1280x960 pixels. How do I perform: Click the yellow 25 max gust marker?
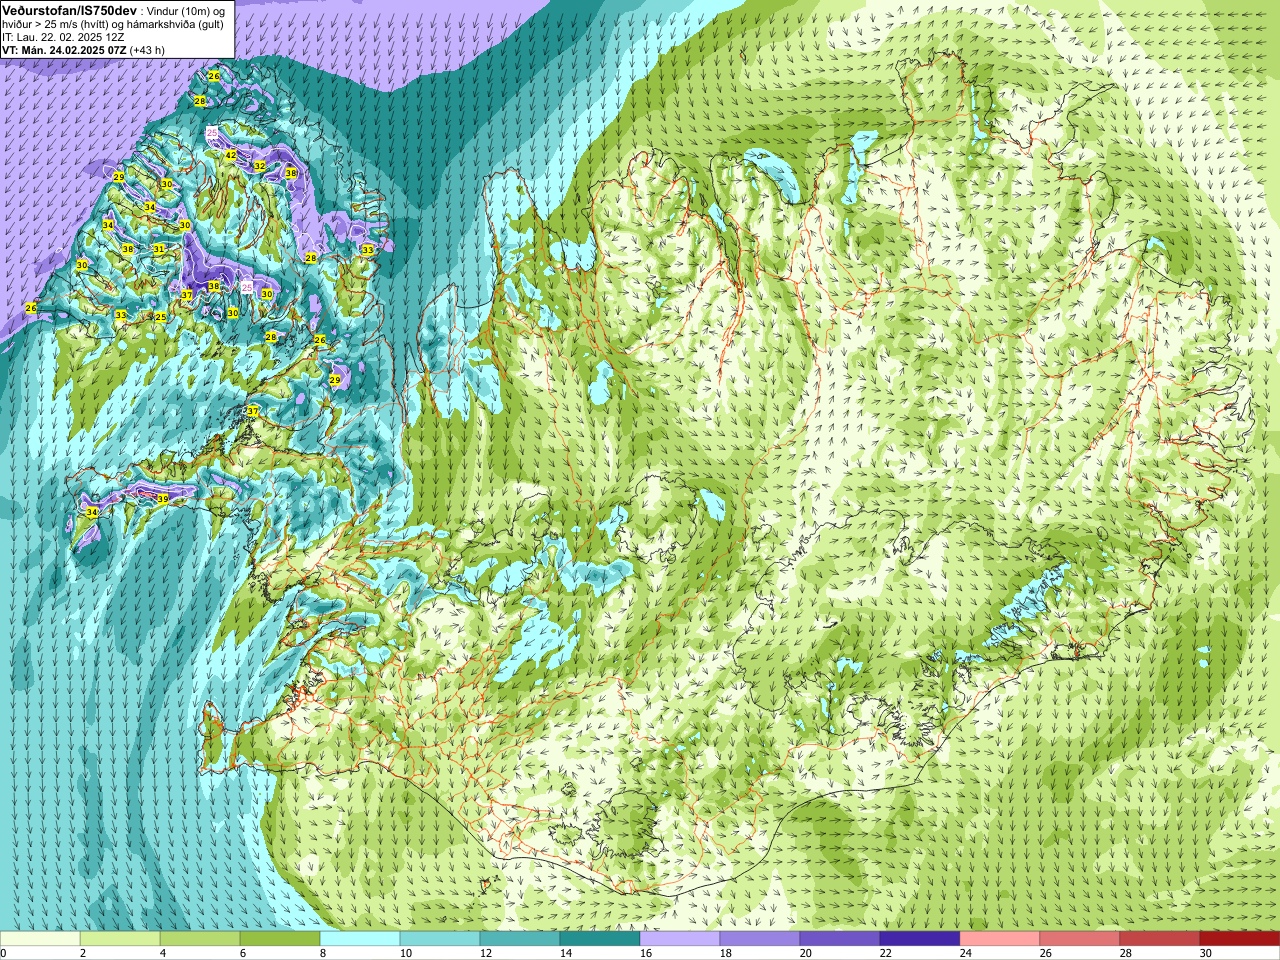point(160,317)
